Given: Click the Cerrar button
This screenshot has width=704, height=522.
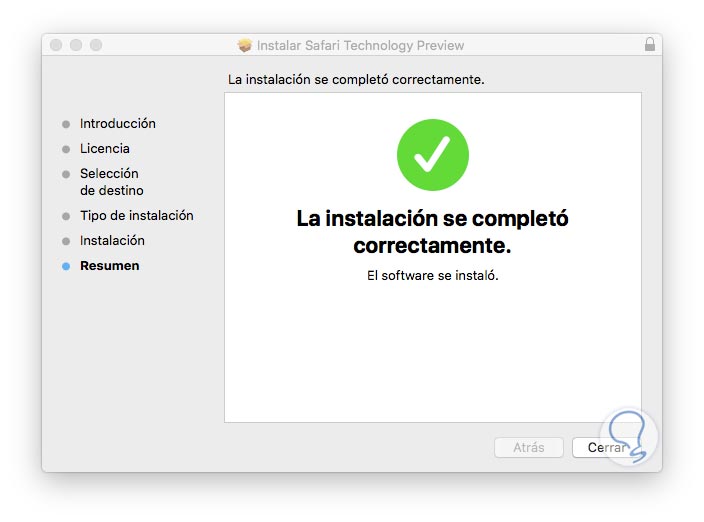Looking at the screenshot, I should point(607,447).
